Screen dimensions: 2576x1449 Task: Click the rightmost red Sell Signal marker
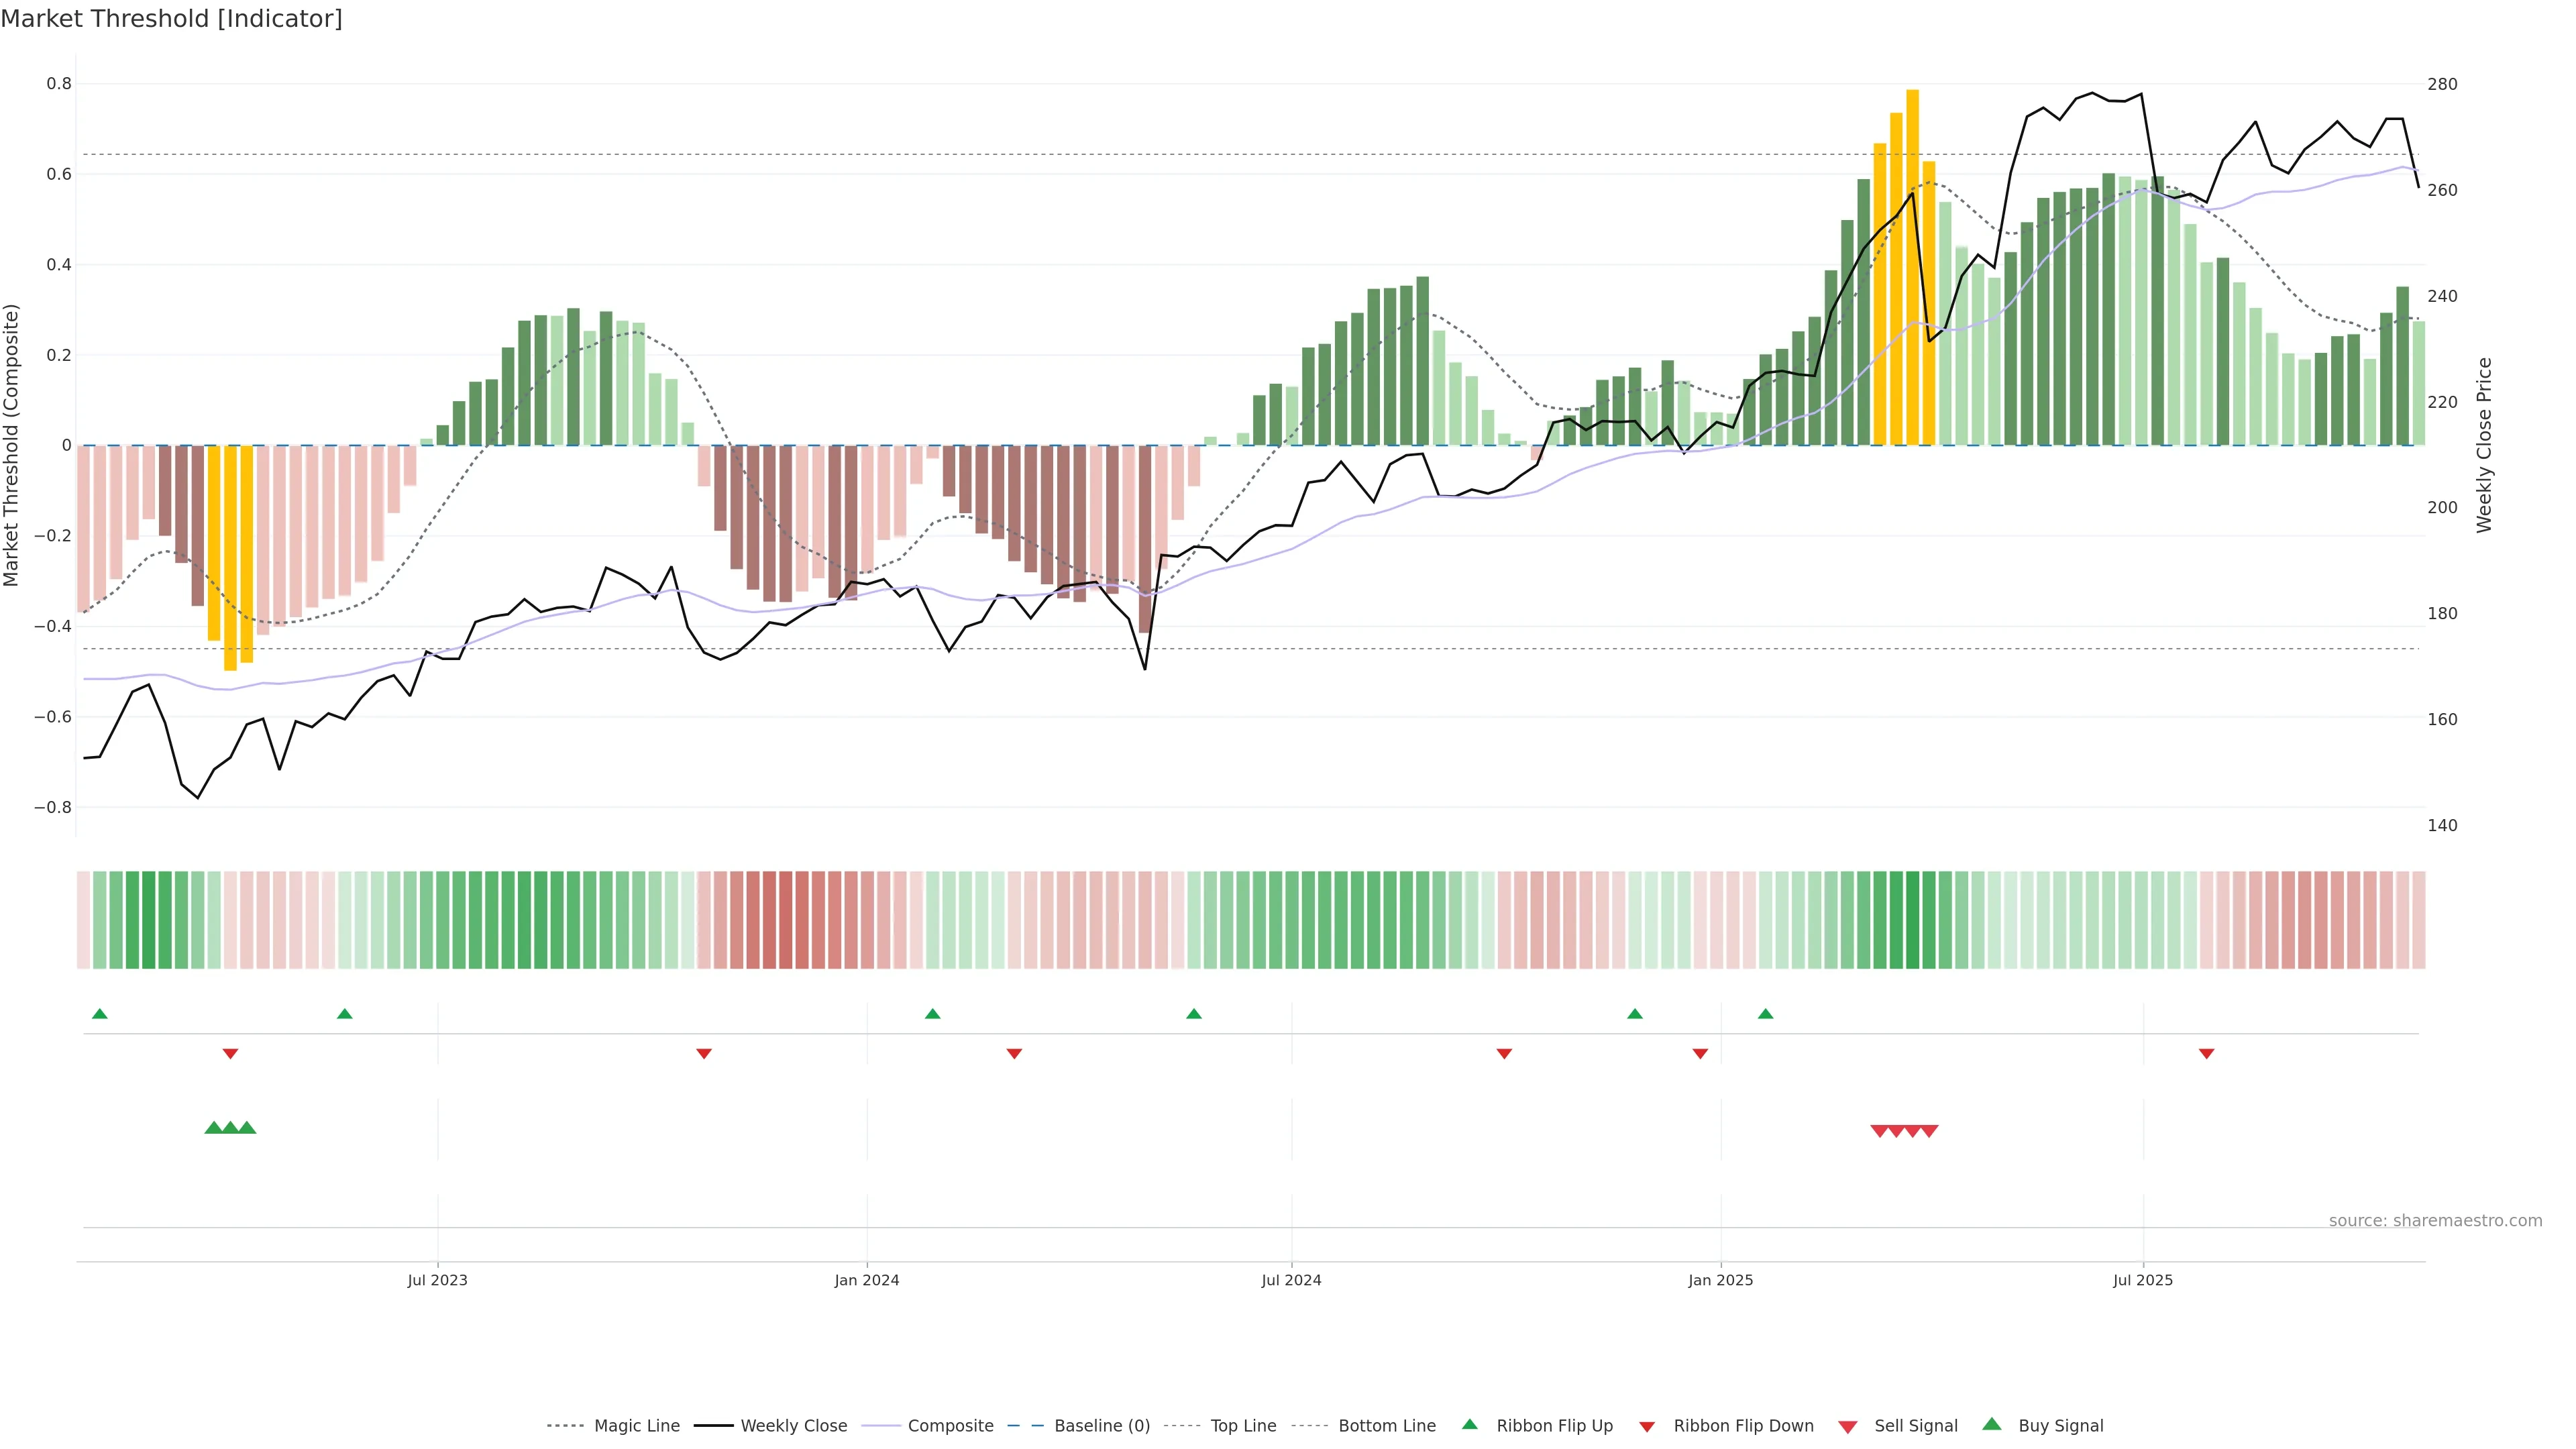point(1929,1131)
